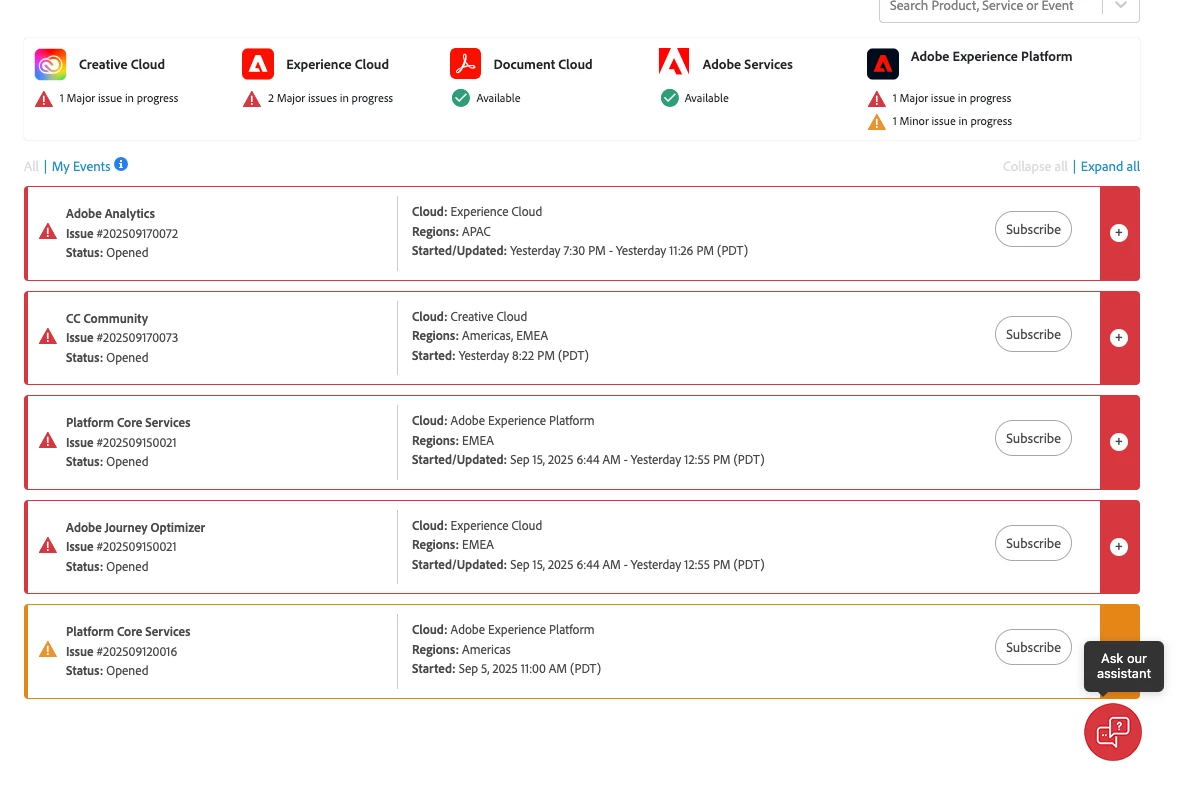Click the My Events info icon
Screen dimensions: 1198x793
(121, 164)
